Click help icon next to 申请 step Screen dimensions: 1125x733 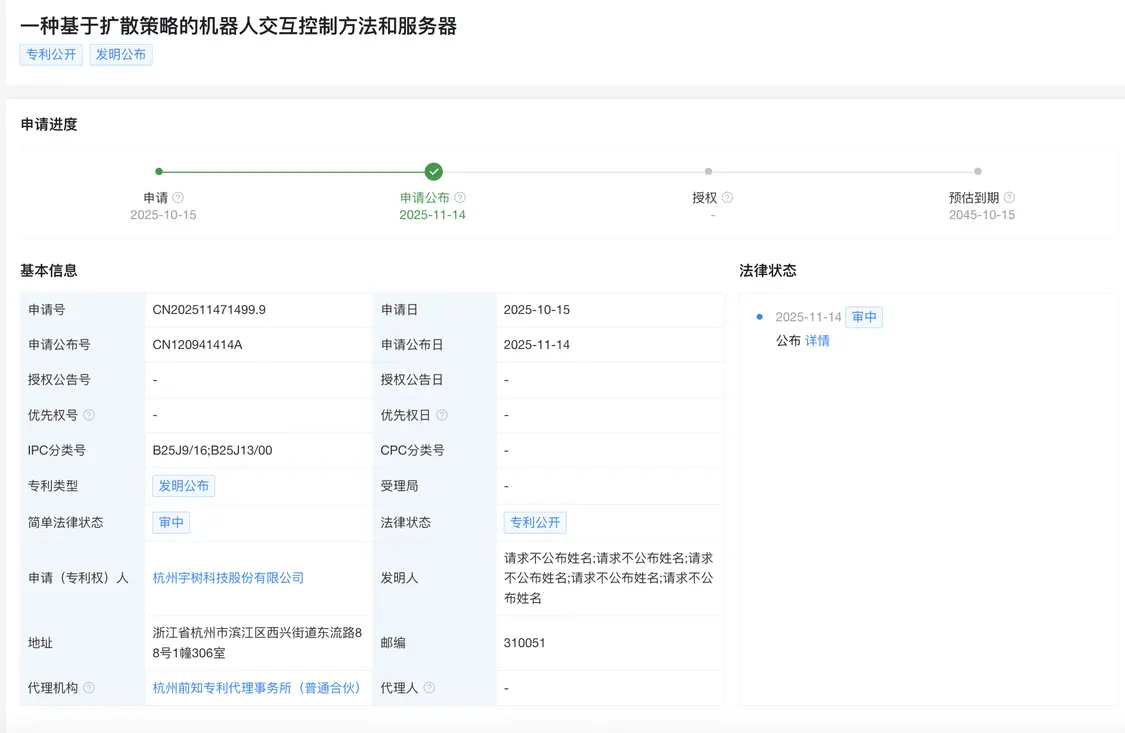pyautogui.click(x=178, y=198)
